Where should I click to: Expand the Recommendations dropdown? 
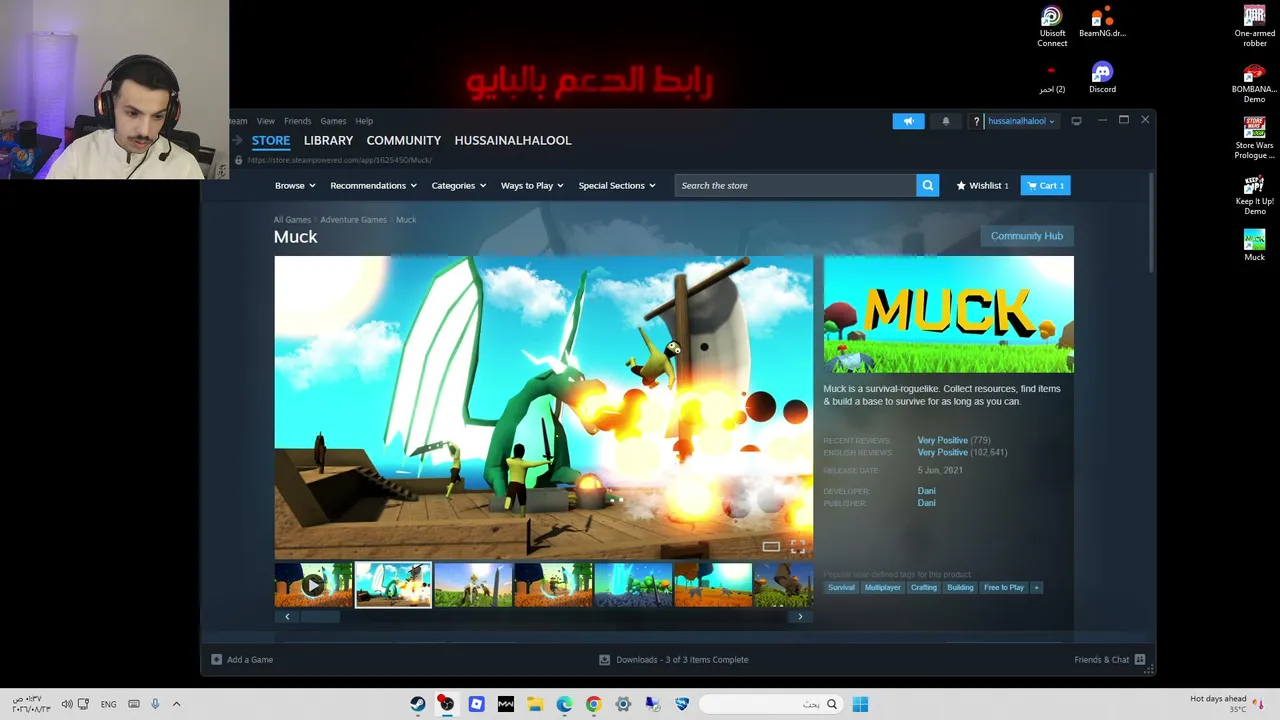[x=373, y=185]
